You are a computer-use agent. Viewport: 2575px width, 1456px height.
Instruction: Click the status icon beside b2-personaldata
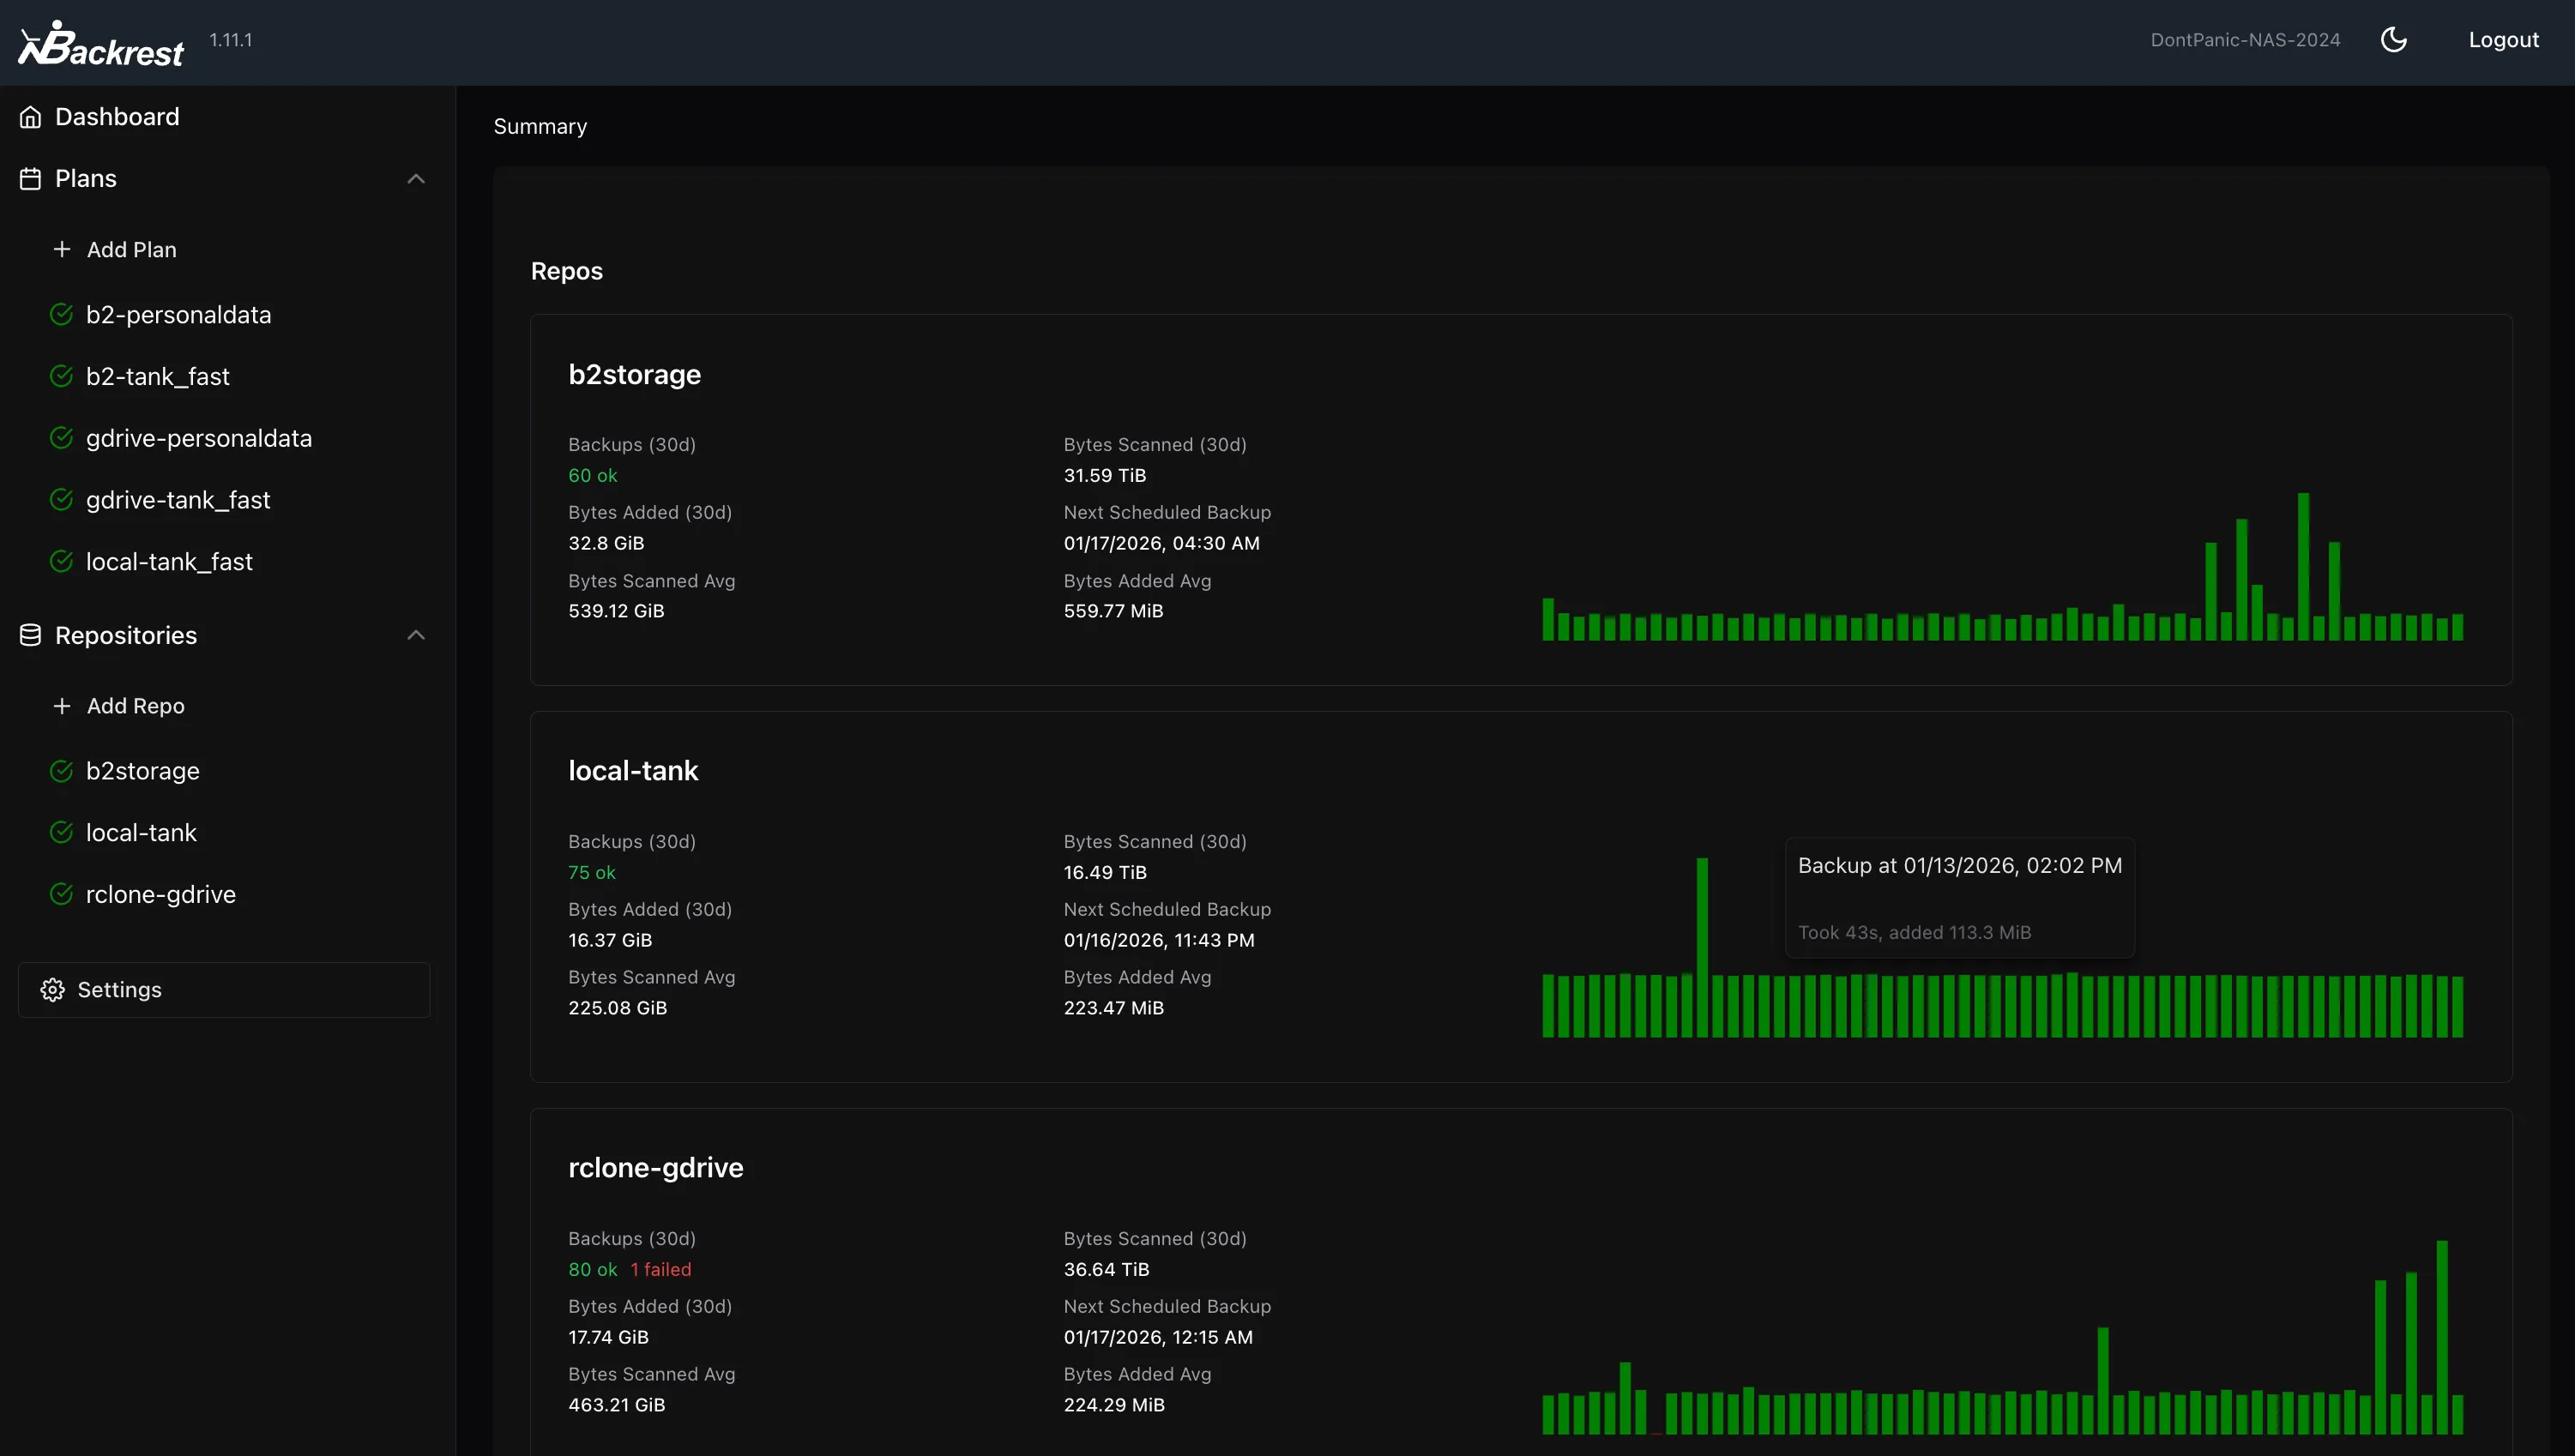coord(62,315)
